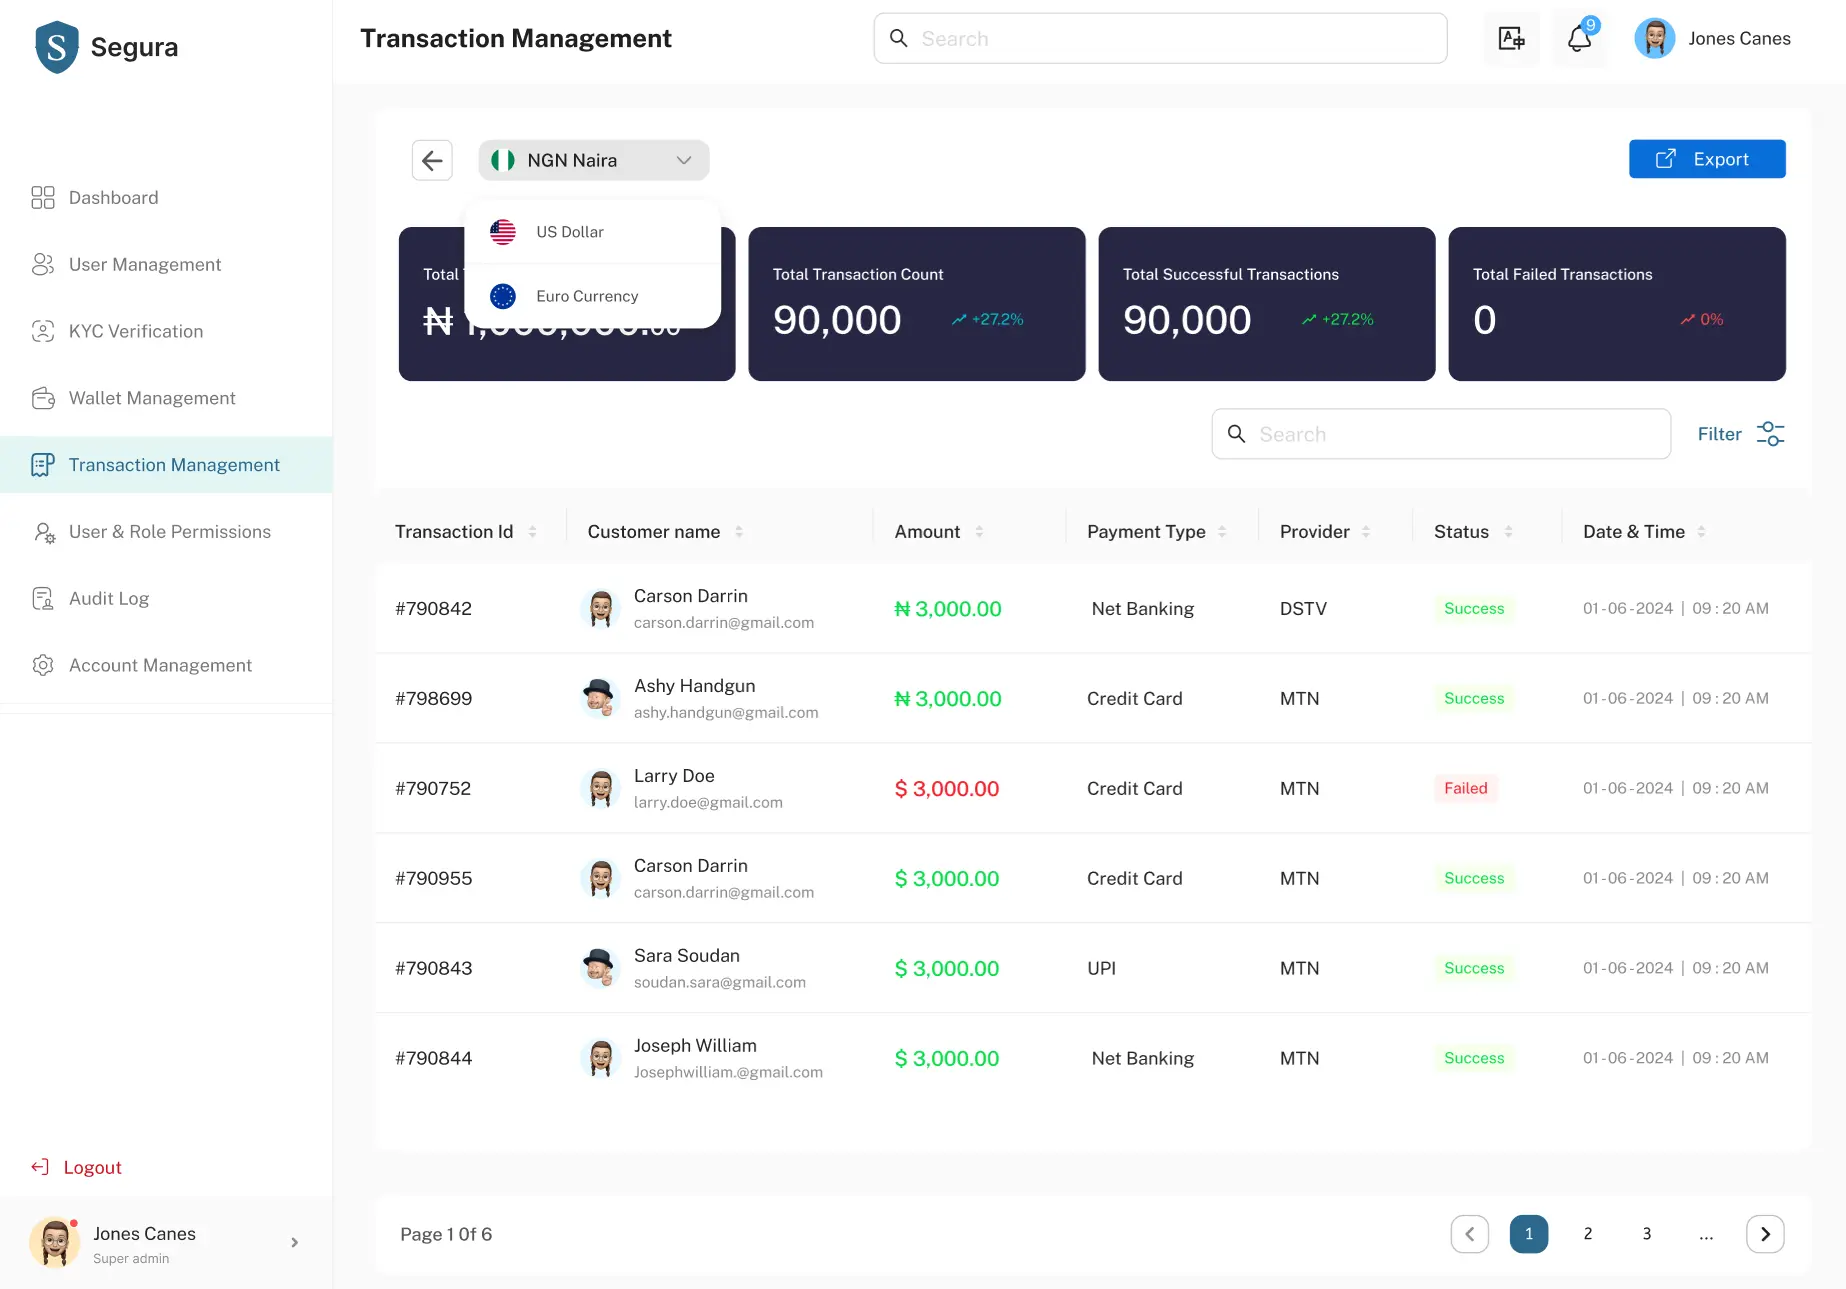Click the Euro flag icon
The width and height of the screenshot is (1846, 1289).
(503, 296)
